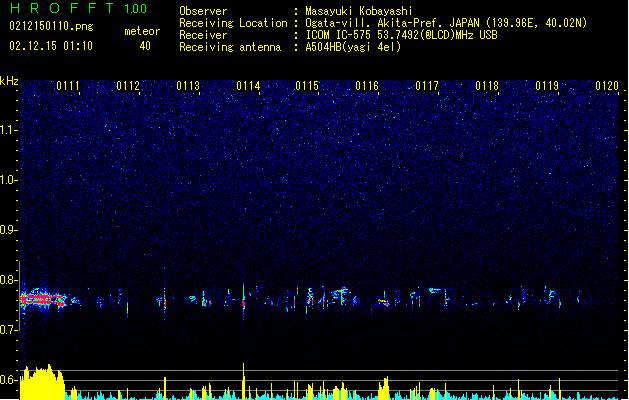The width and height of the screenshot is (629, 400).
Task: Click the meteor label
Action: [142, 31]
